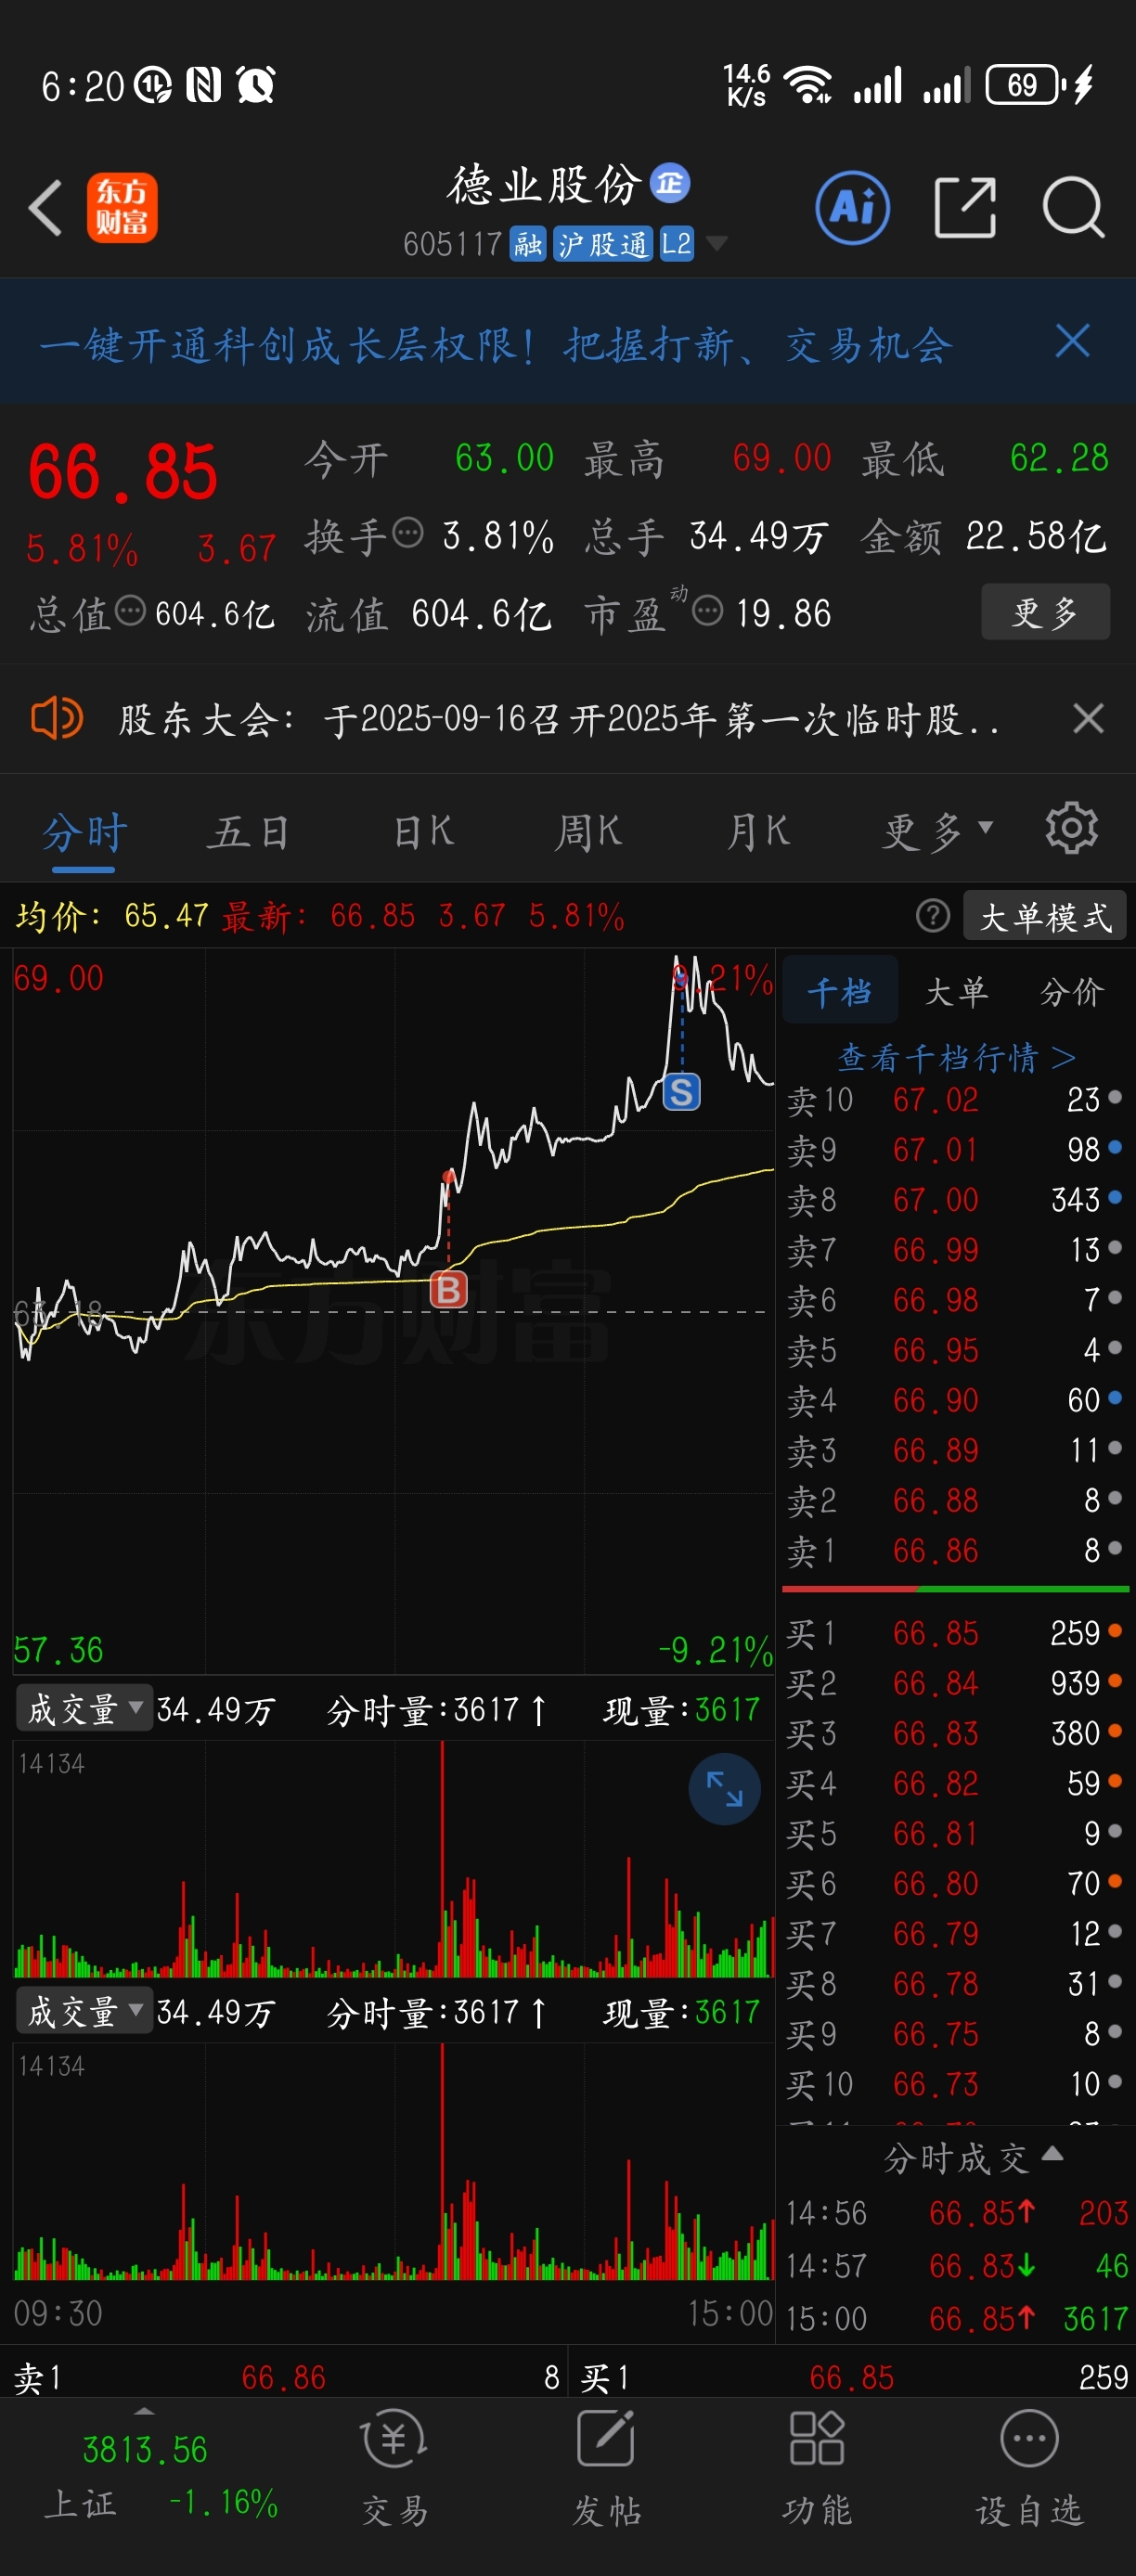Open the search magnifier icon
The image size is (1136, 2576).
pos(1073,208)
